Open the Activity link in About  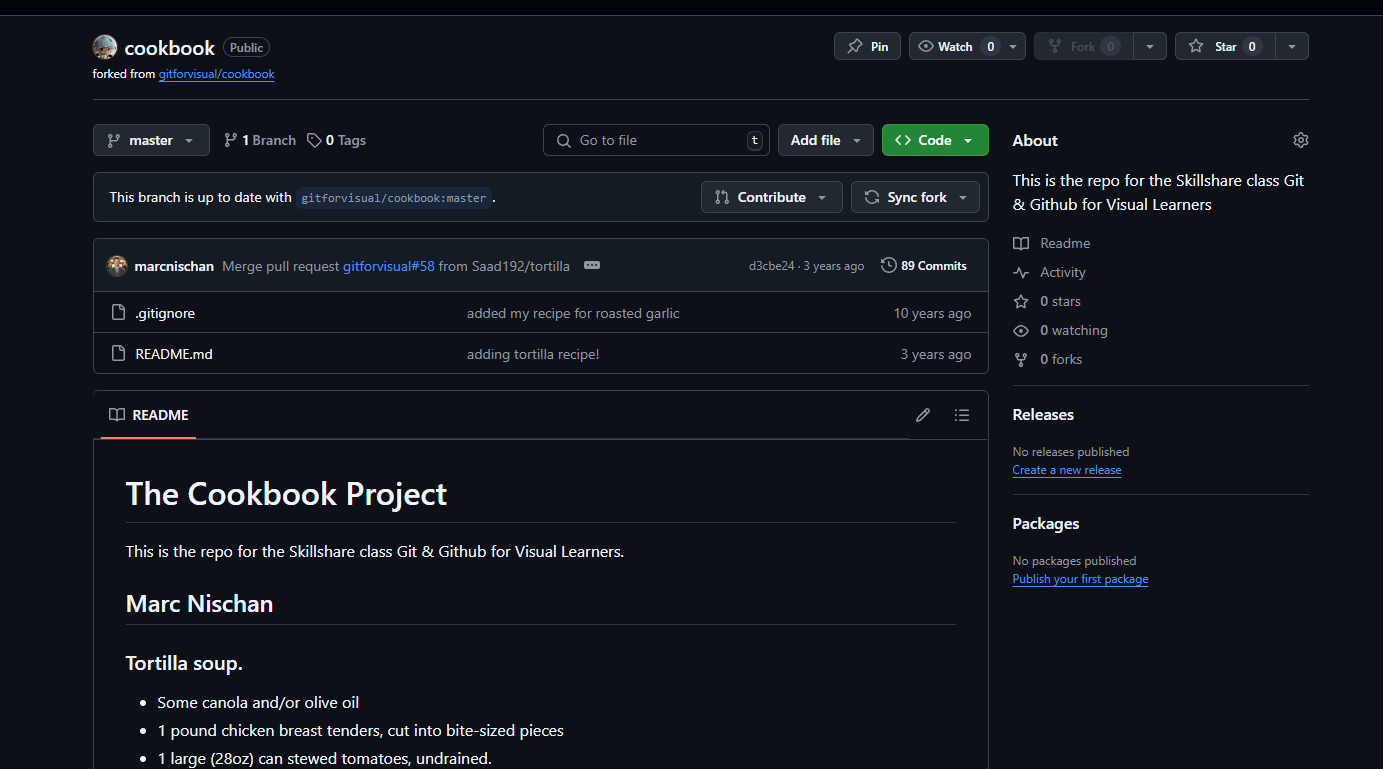(1050, 272)
